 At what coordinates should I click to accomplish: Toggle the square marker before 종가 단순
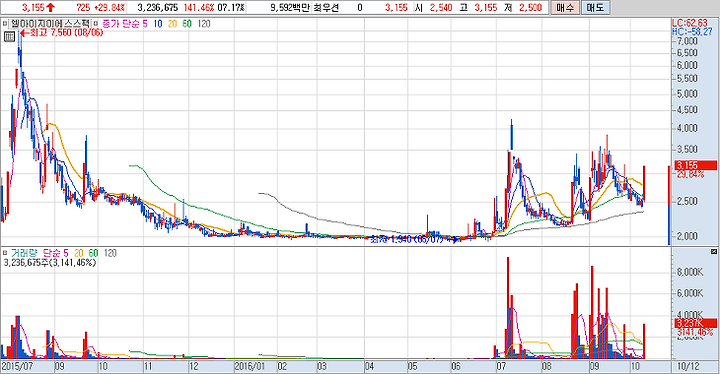coord(96,23)
